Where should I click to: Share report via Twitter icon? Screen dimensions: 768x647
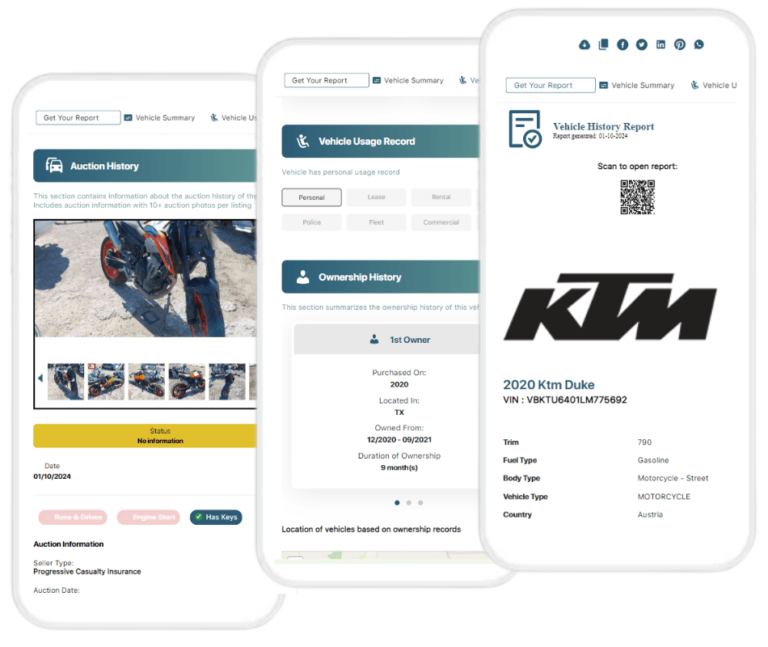[641, 45]
